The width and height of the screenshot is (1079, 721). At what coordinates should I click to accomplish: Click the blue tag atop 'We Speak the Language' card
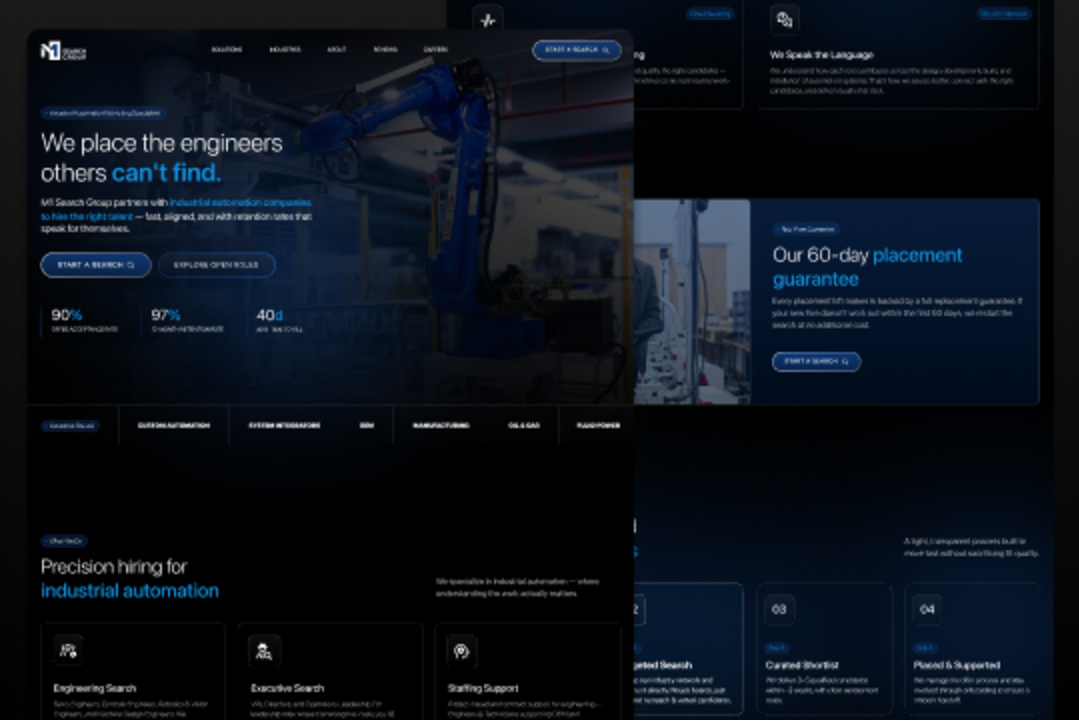click(x=1003, y=14)
